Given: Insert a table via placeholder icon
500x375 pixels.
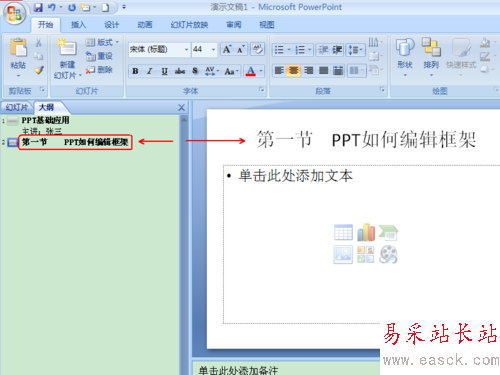Looking at the screenshot, I should pyautogui.click(x=343, y=232).
